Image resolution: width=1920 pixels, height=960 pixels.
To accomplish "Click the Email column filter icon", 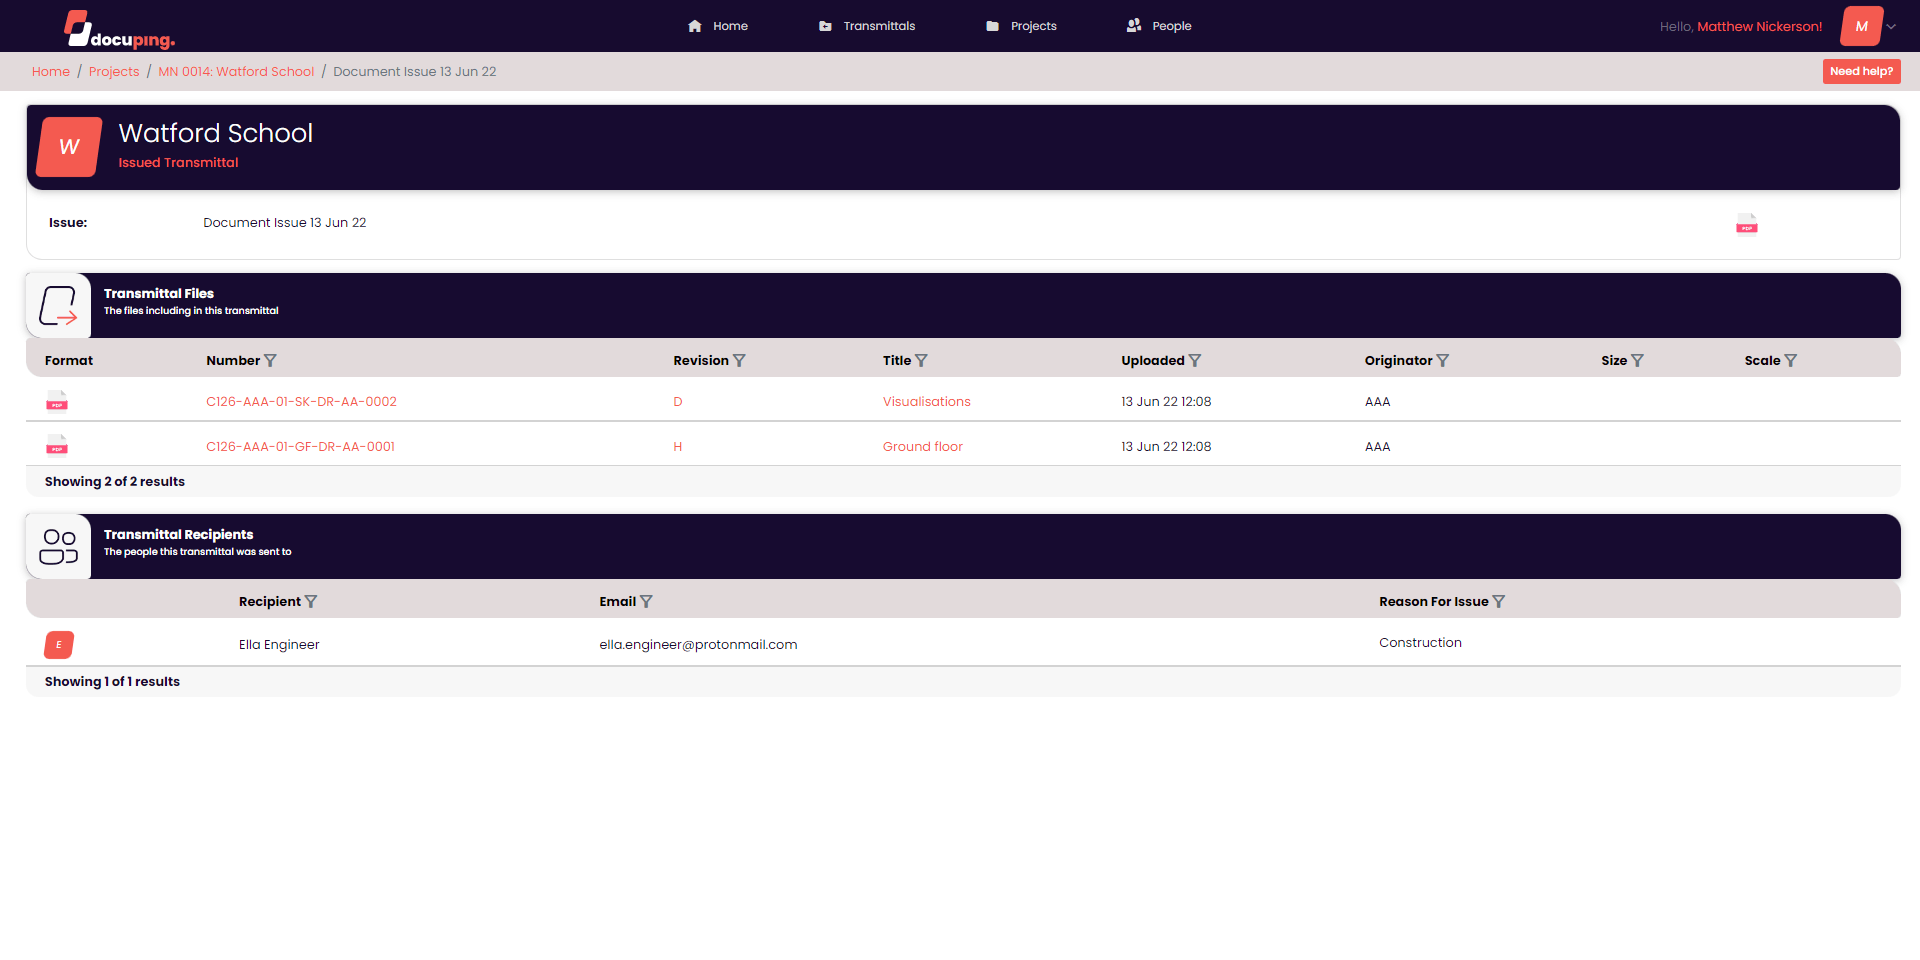I will point(646,602).
